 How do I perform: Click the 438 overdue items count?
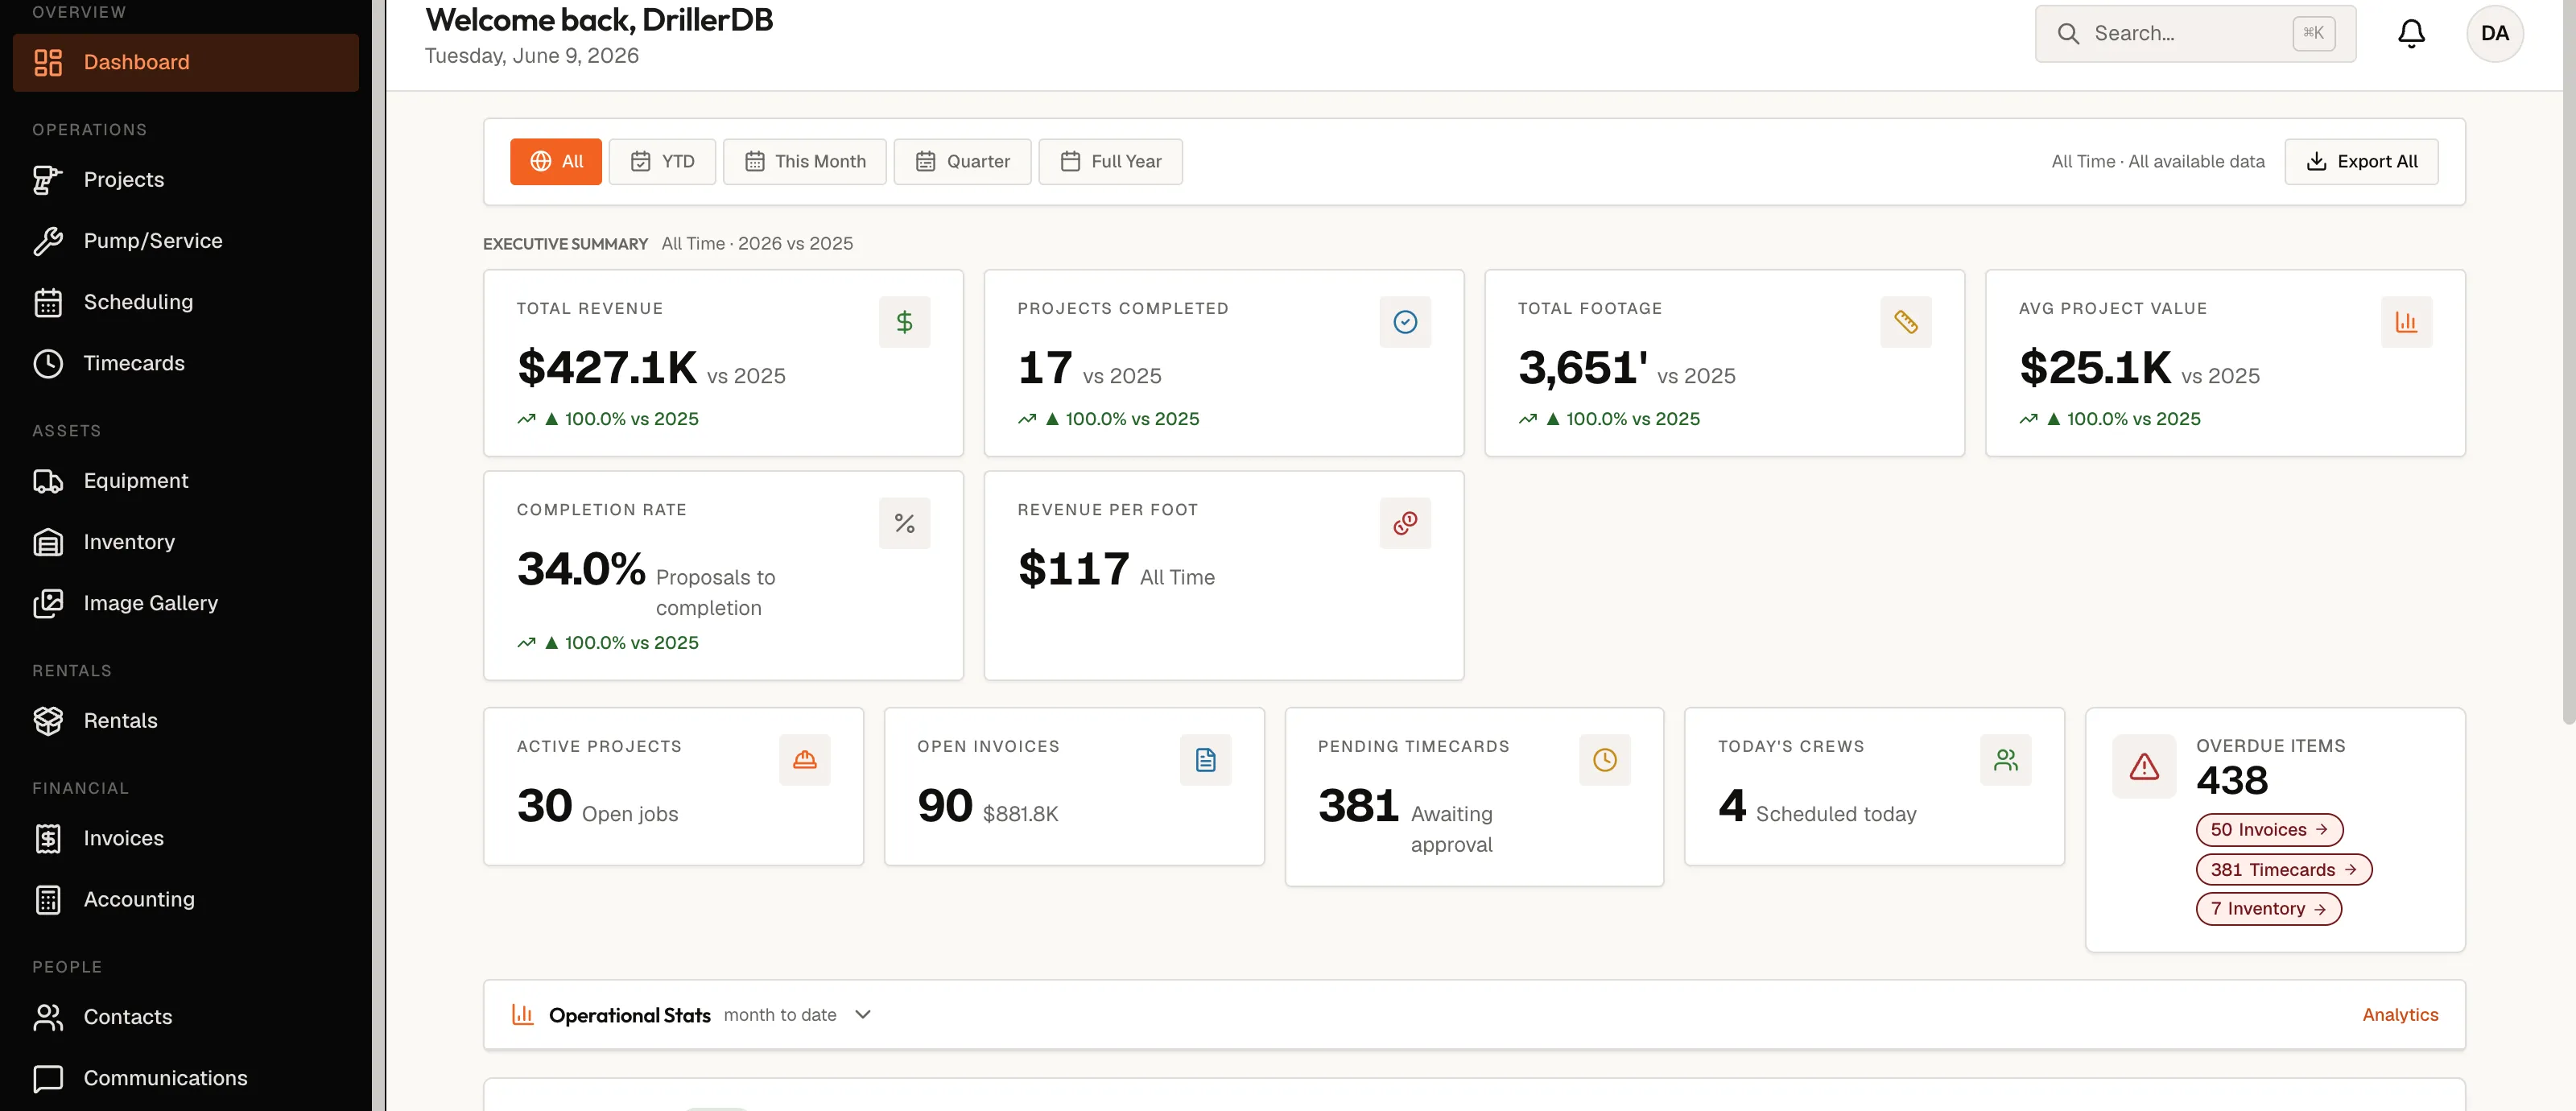[2231, 781]
